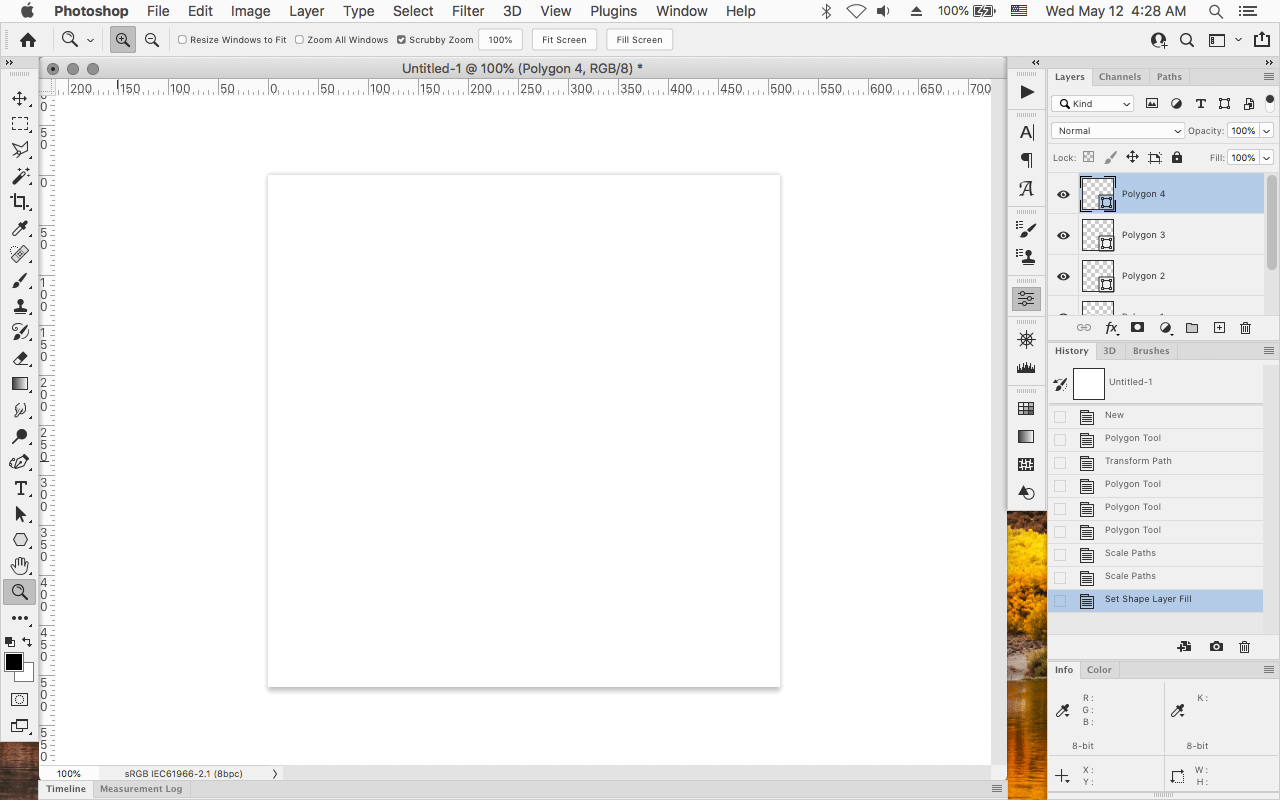Select the Move tool
The height and width of the screenshot is (800, 1280).
click(x=20, y=98)
